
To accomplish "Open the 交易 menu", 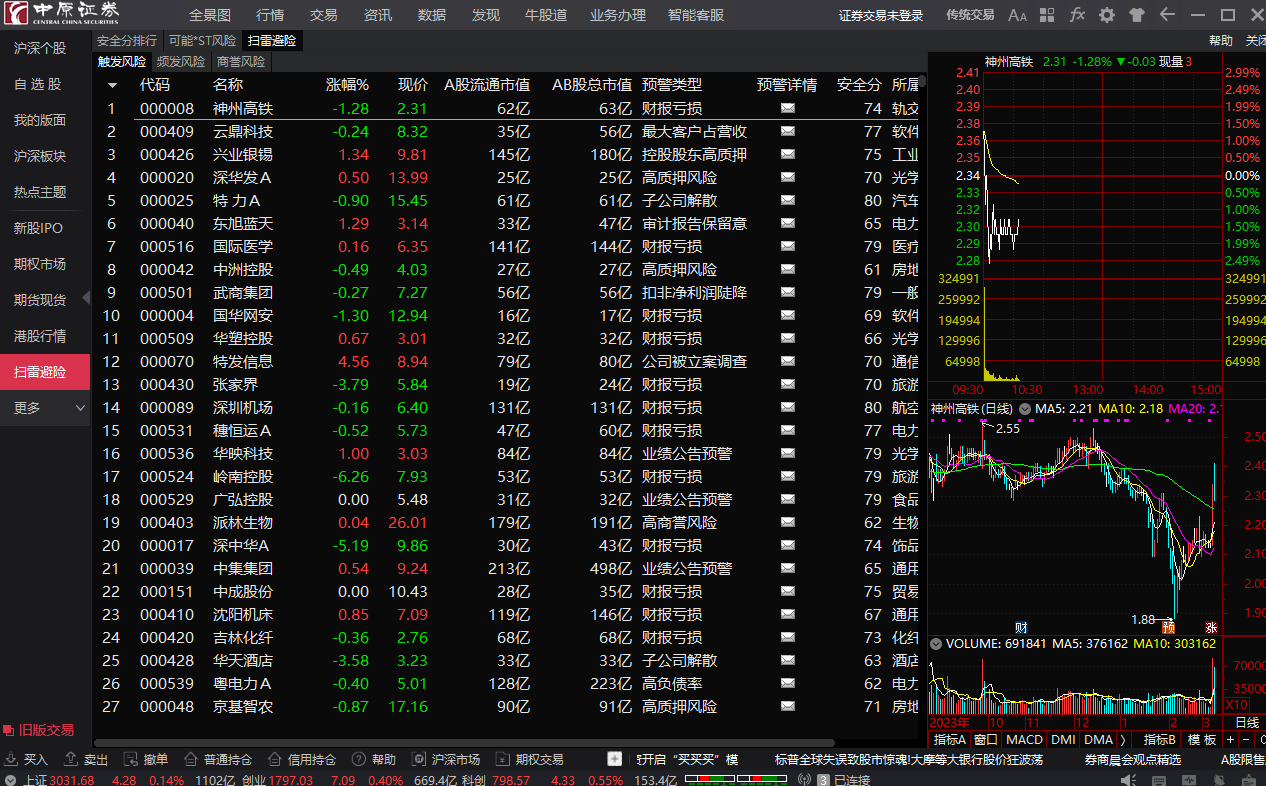I will tap(324, 15).
